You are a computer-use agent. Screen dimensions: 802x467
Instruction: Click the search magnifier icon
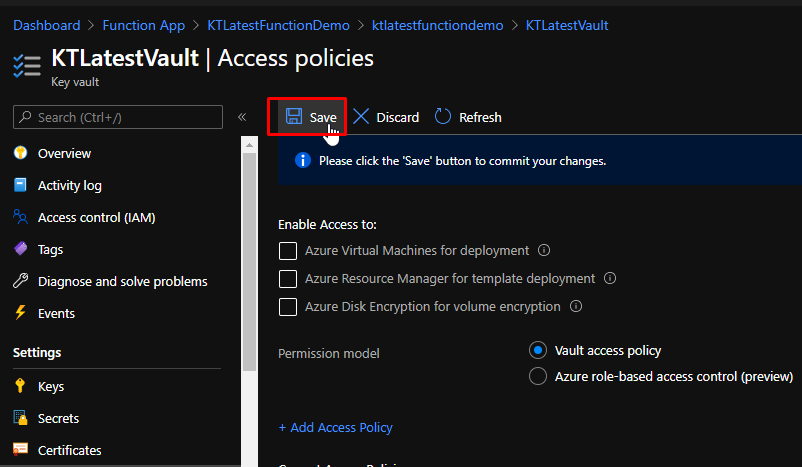click(x=25, y=117)
